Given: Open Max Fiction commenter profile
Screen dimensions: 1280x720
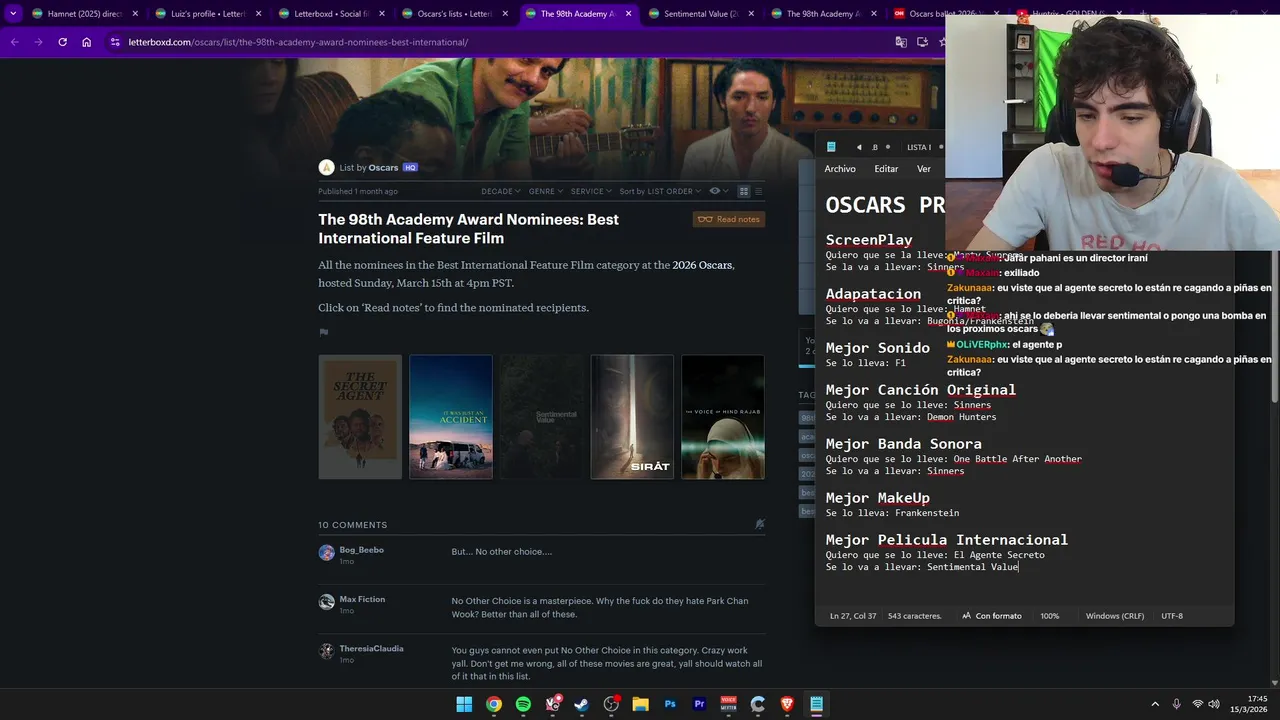Looking at the screenshot, I should 362,599.
